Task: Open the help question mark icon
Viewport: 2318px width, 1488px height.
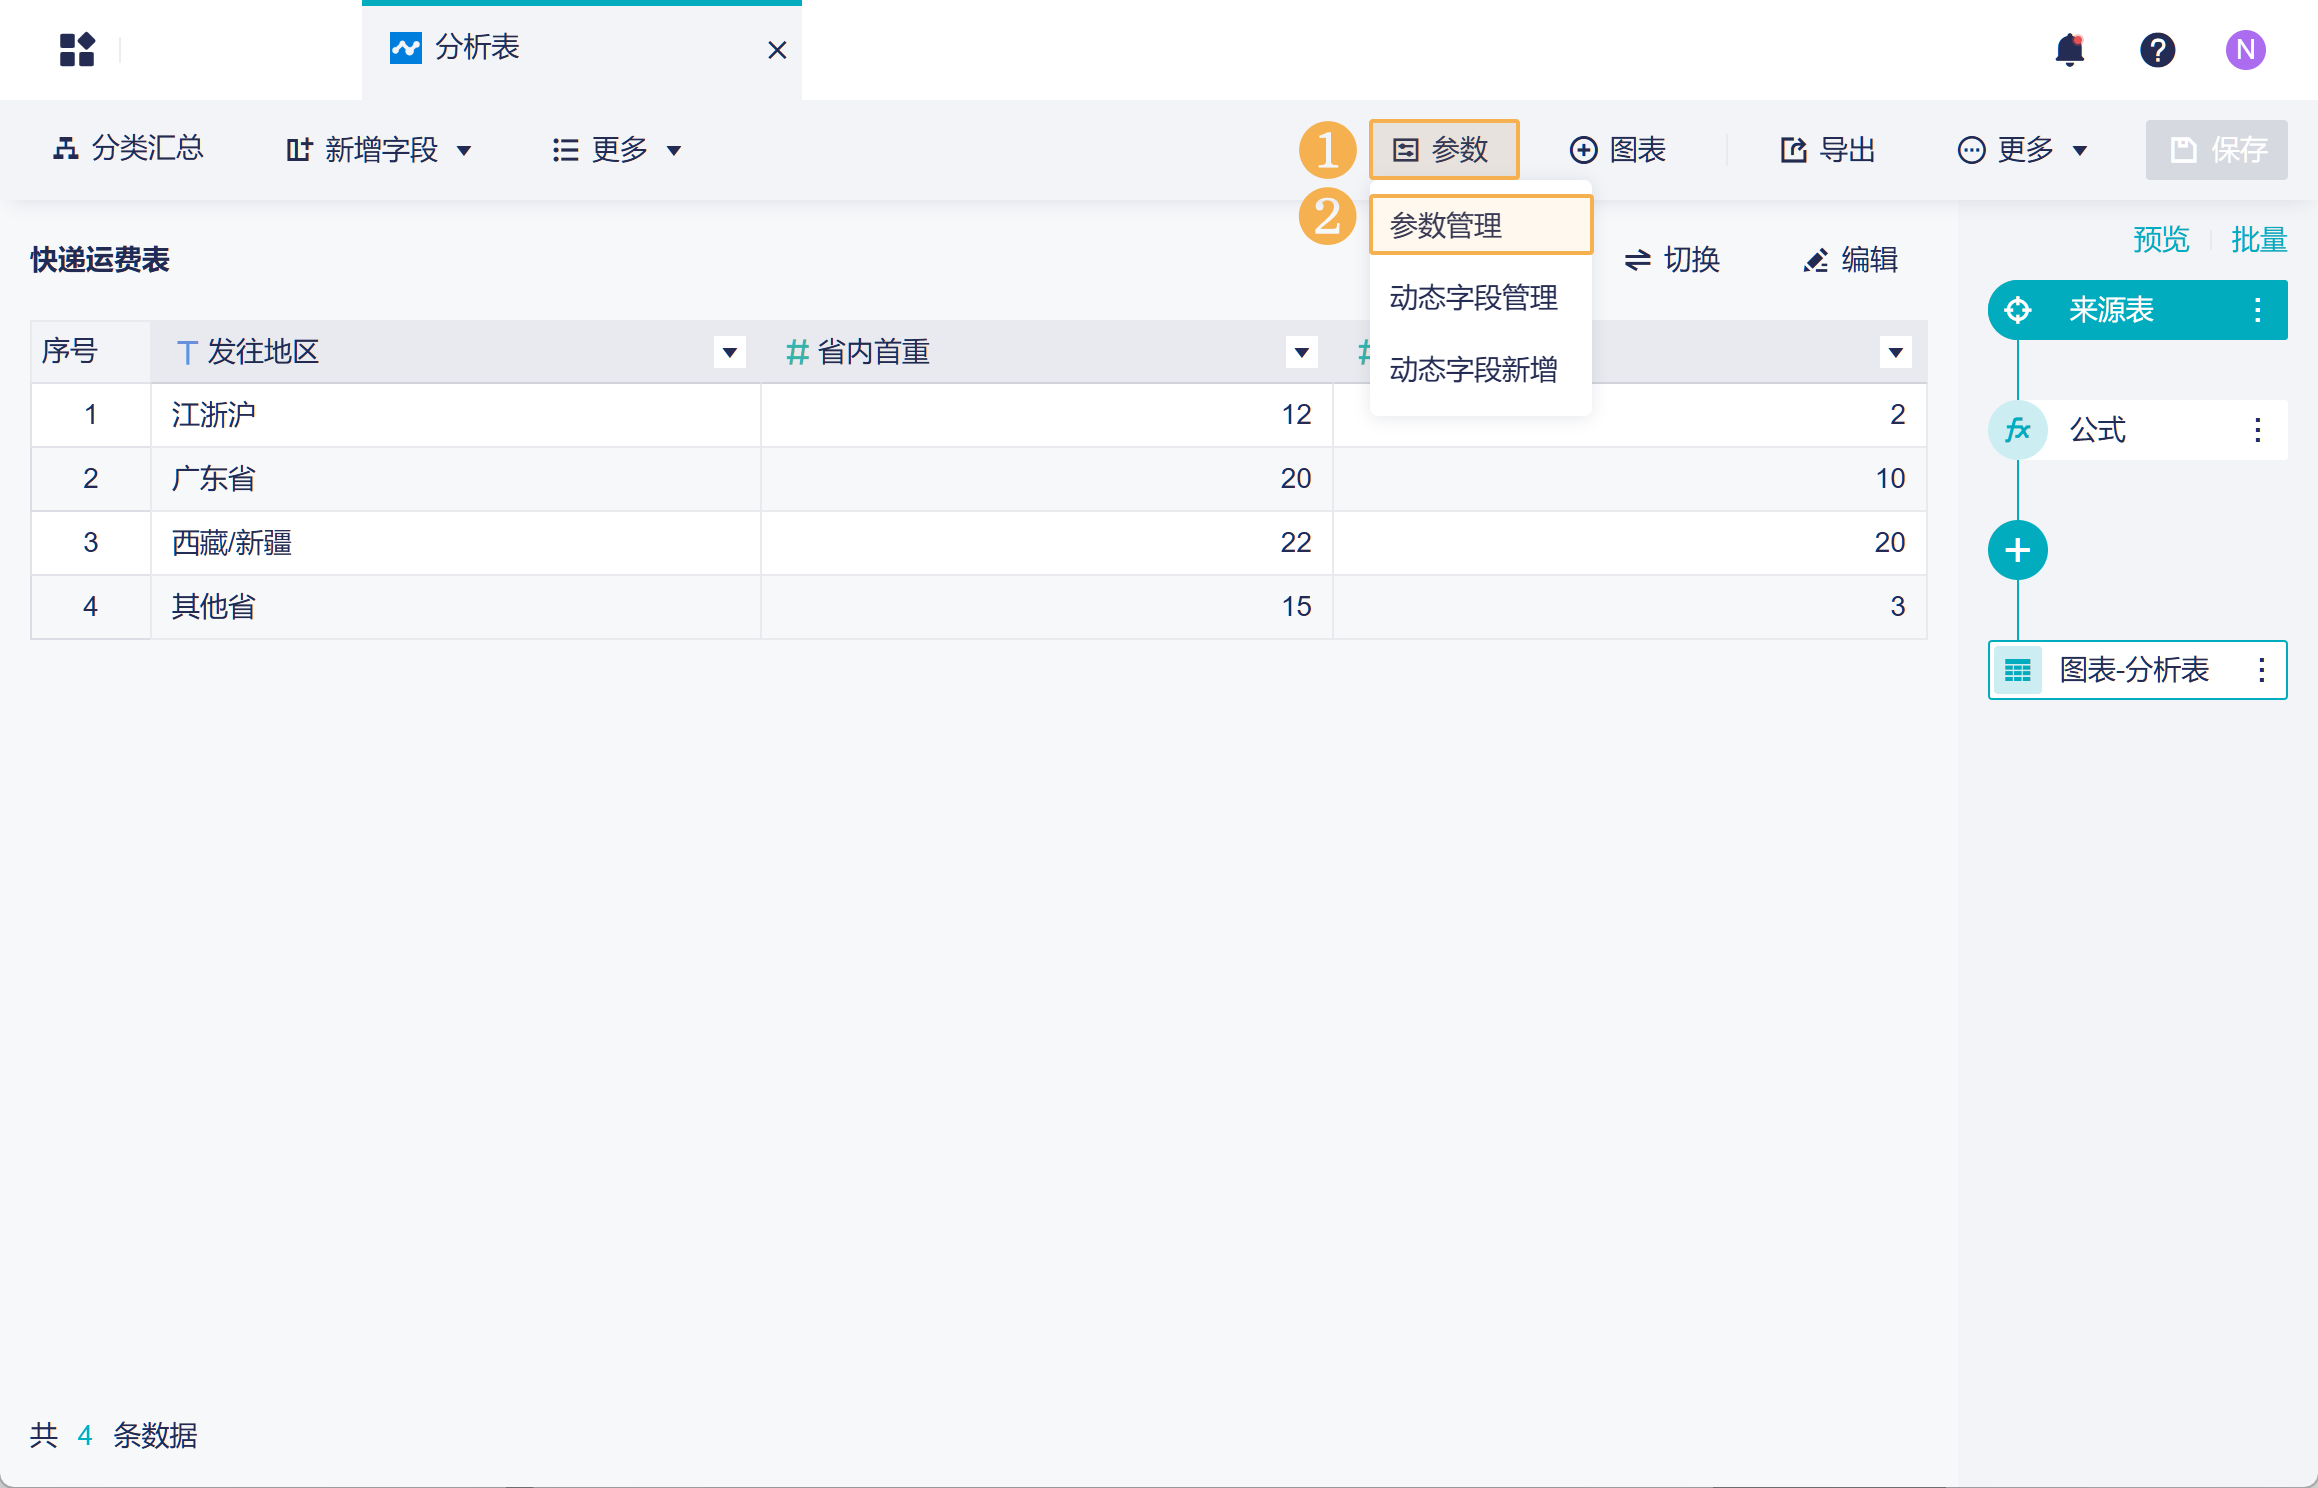Action: tap(2157, 49)
